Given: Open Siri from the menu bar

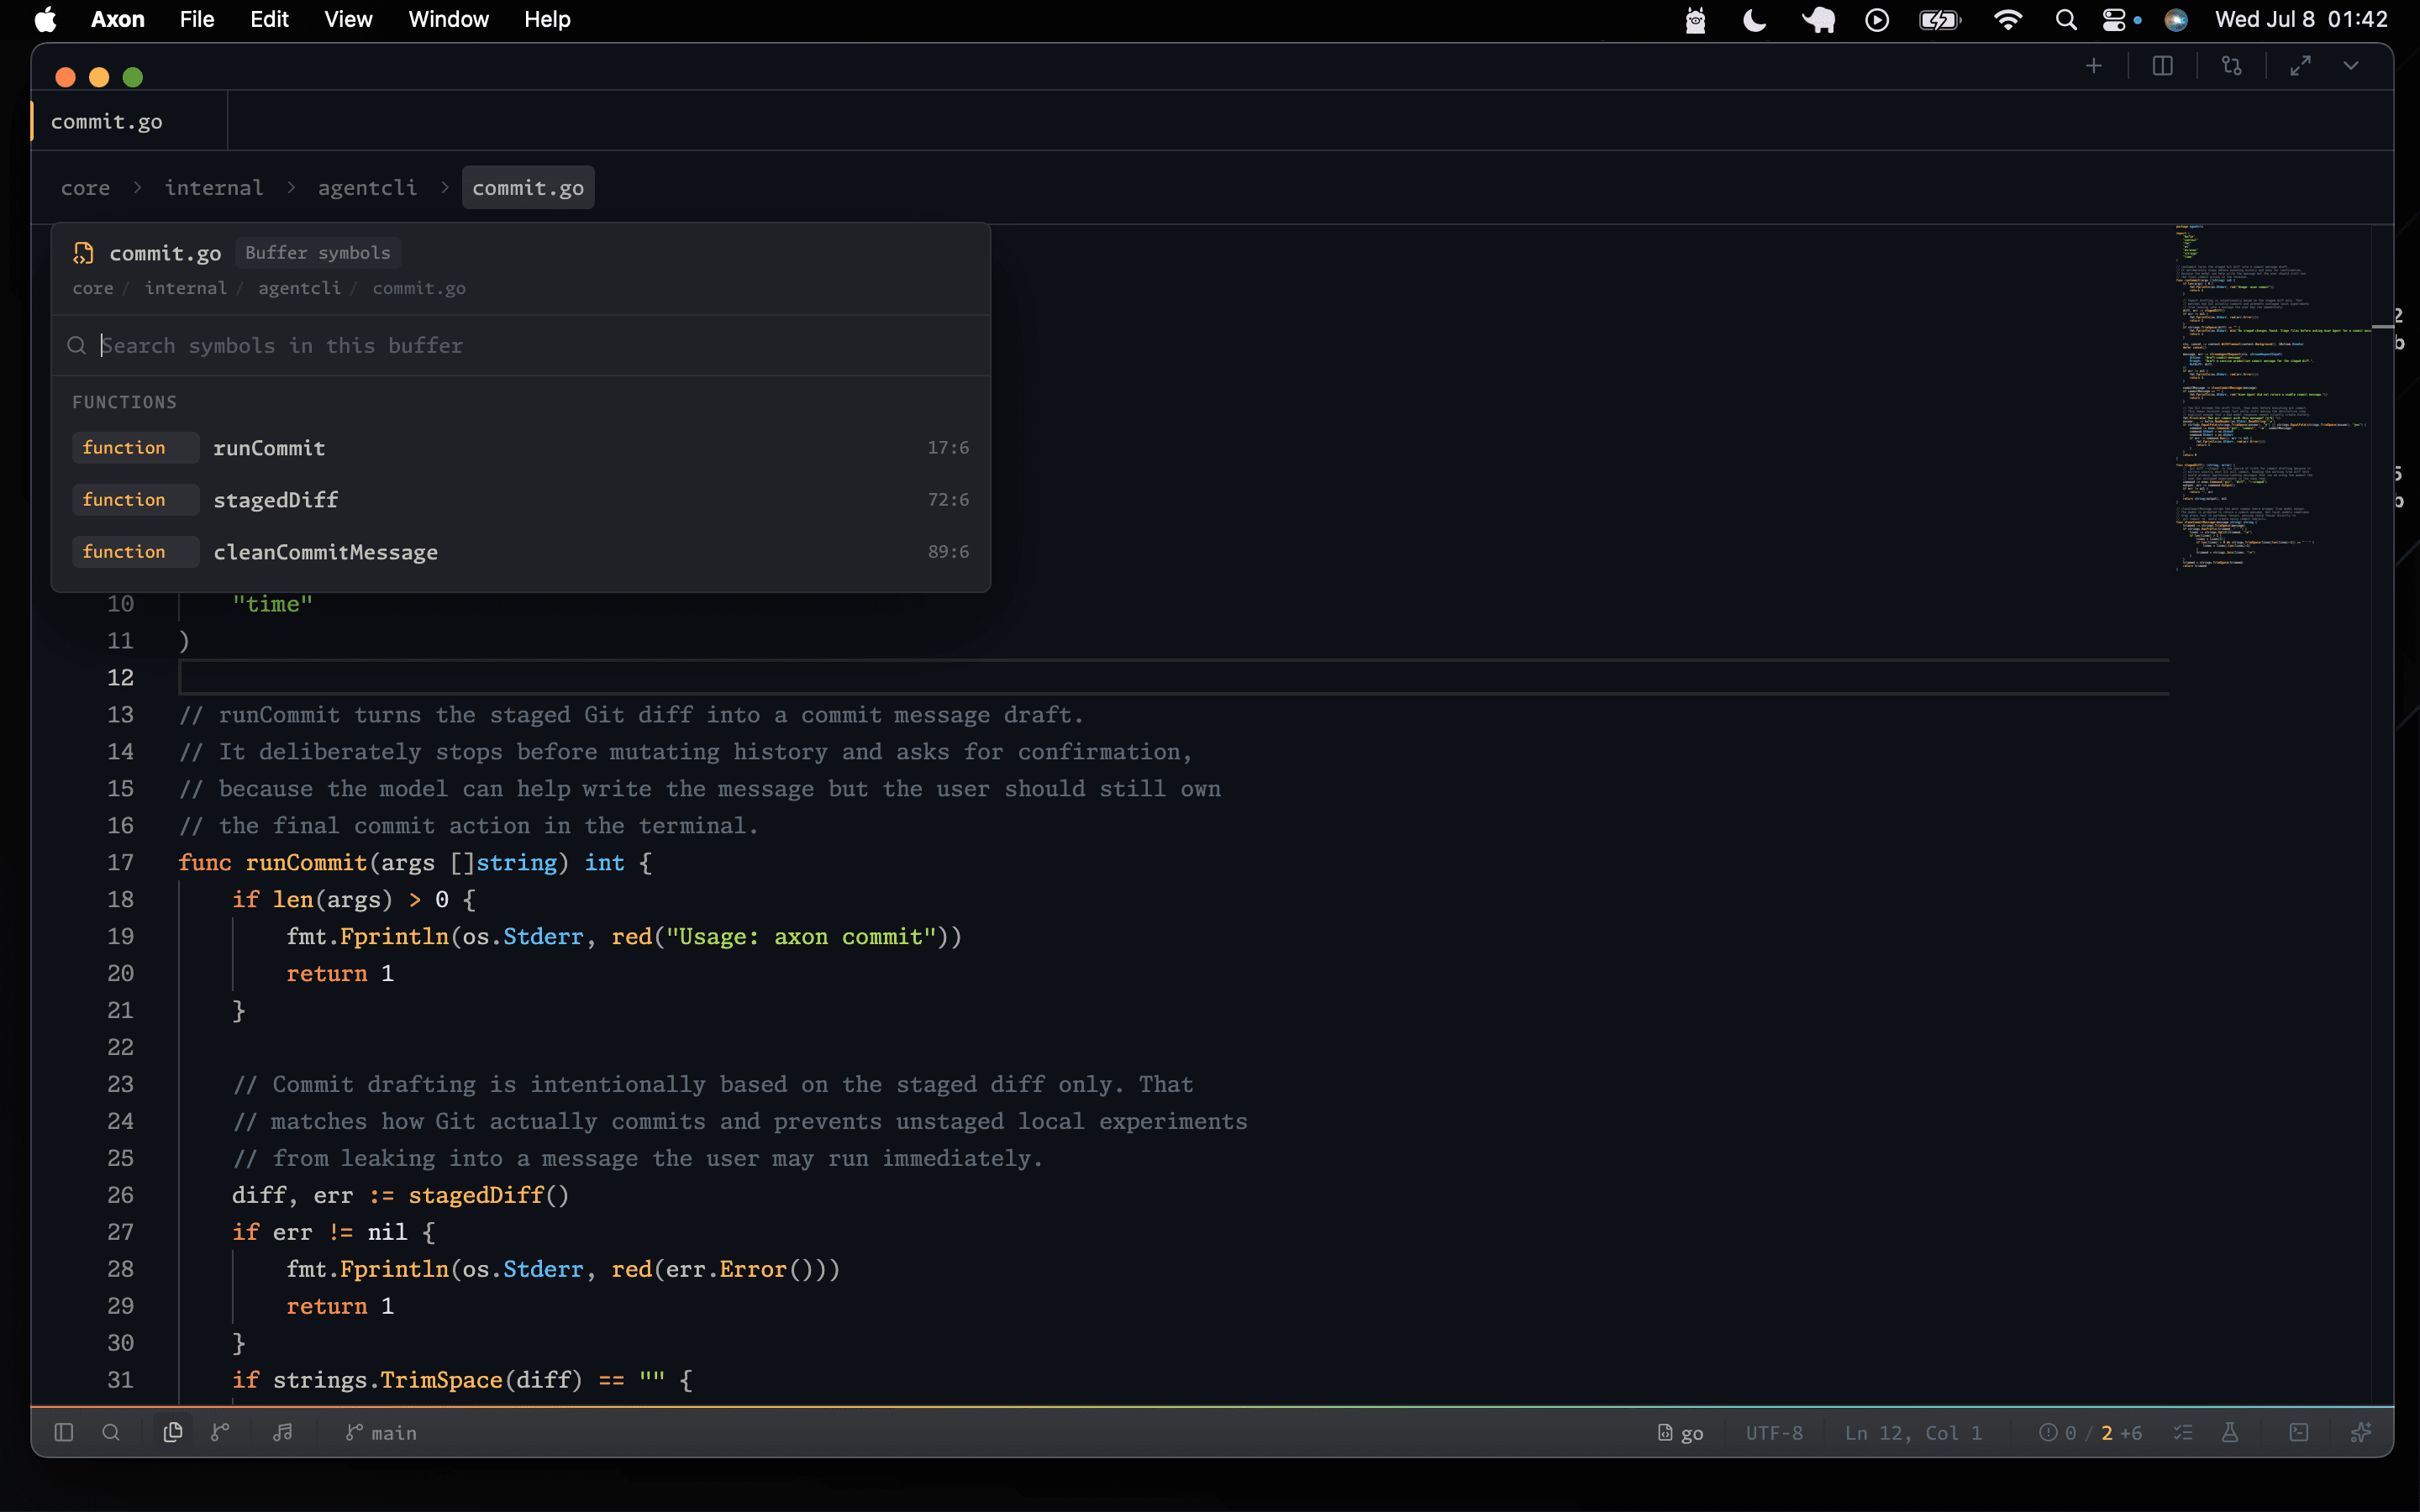Looking at the screenshot, I should pyautogui.click(x=2176, y=19).
